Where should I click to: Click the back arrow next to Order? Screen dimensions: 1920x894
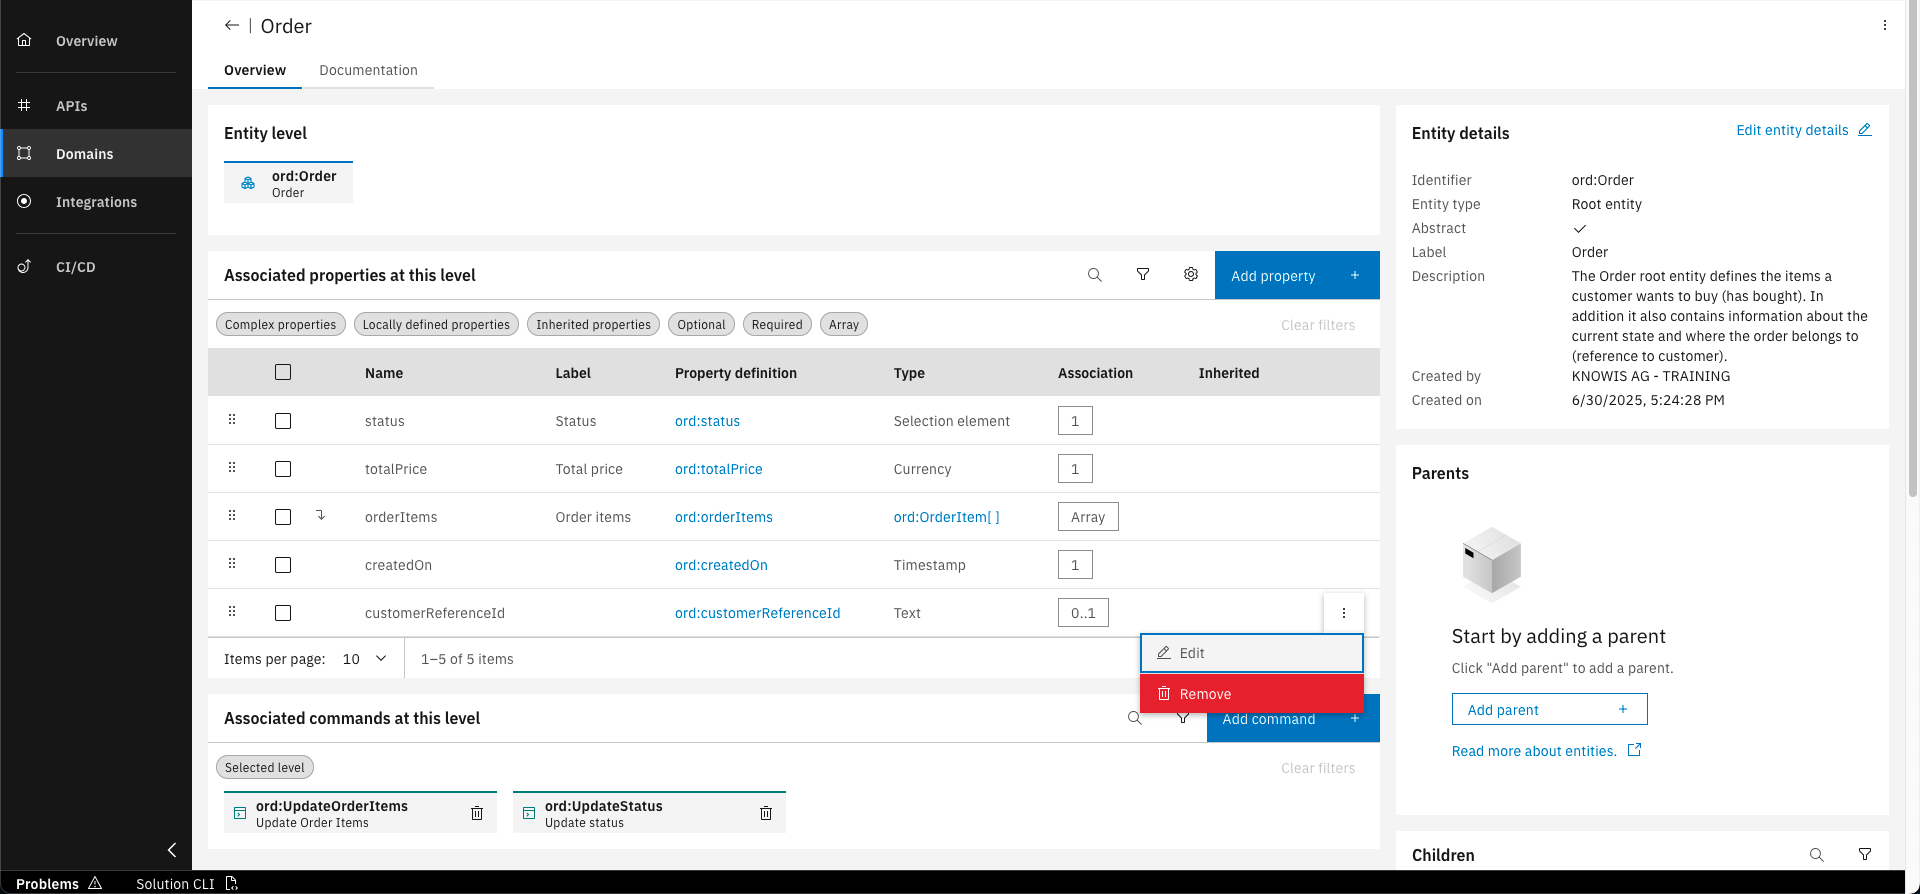pyautogui.click(x=232, y=26)
